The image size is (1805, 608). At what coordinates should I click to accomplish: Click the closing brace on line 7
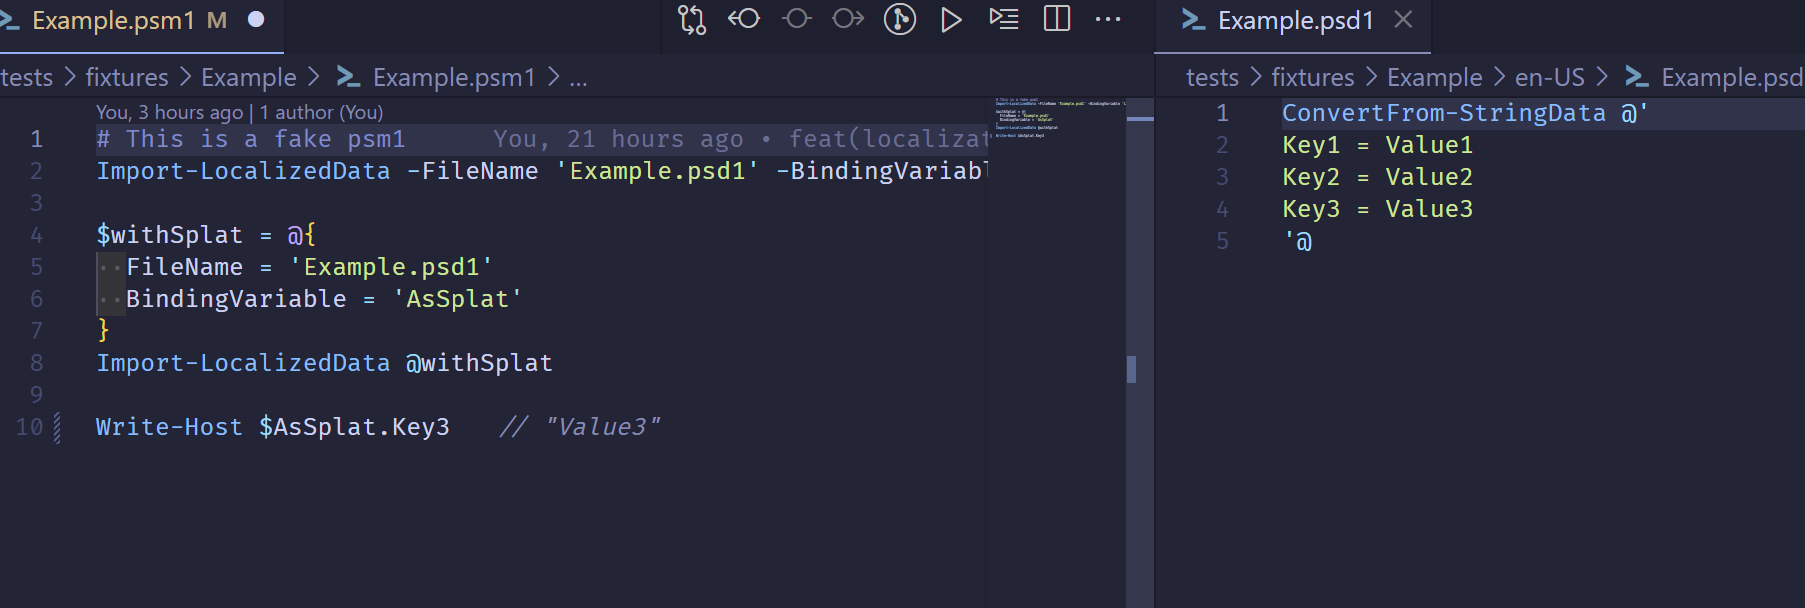click(103, 331)
